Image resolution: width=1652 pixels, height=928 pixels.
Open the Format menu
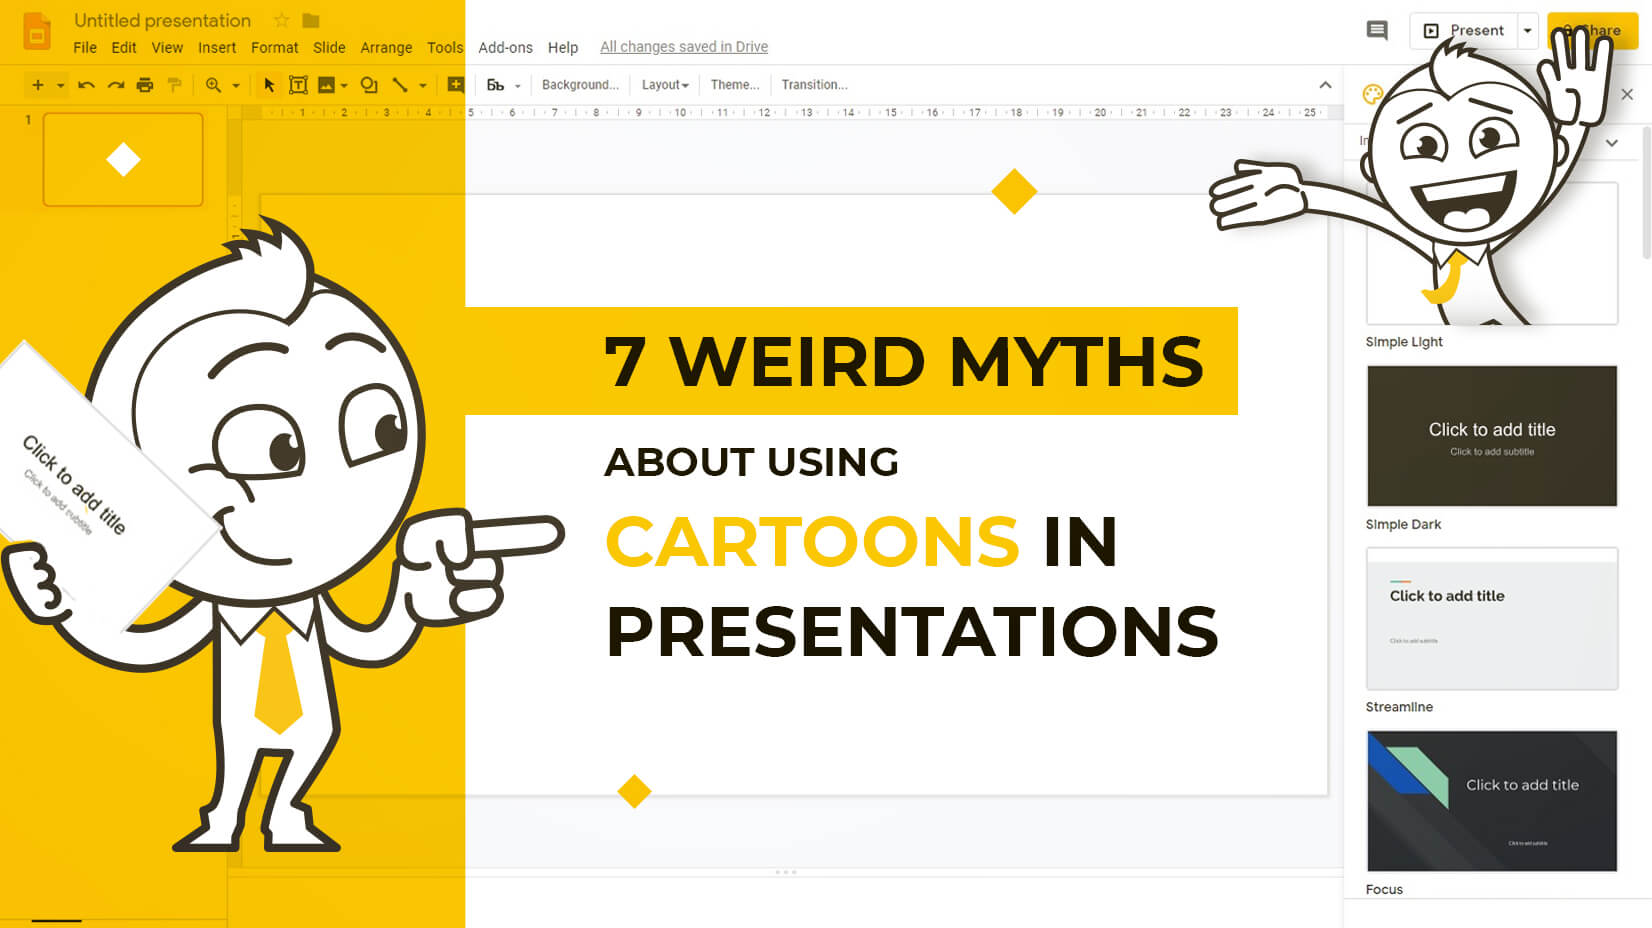274,47
